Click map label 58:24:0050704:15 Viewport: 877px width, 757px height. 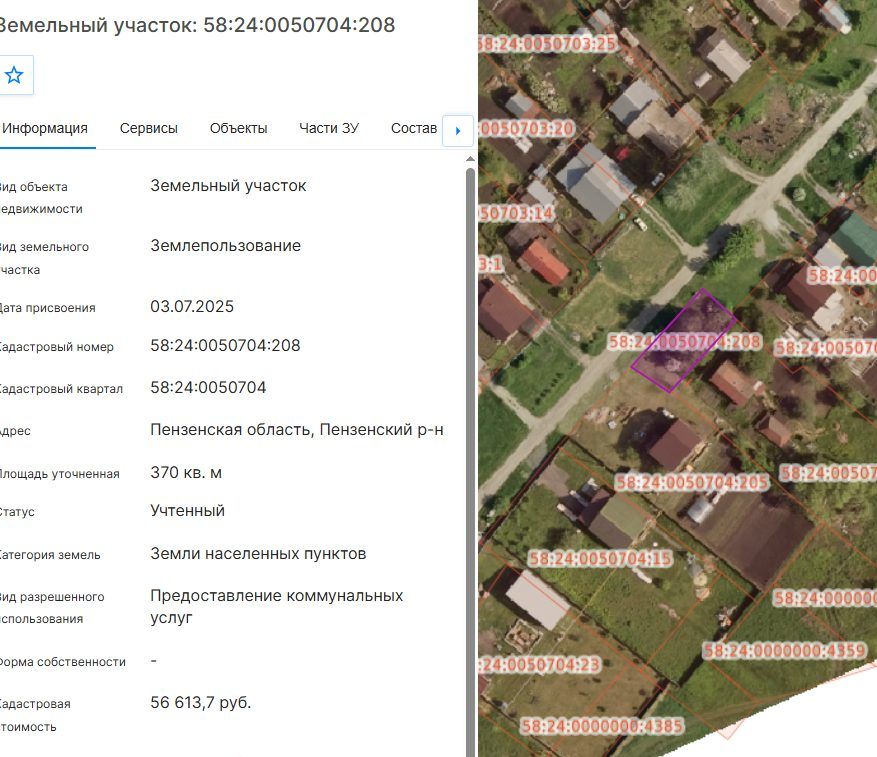coord(600,558)
